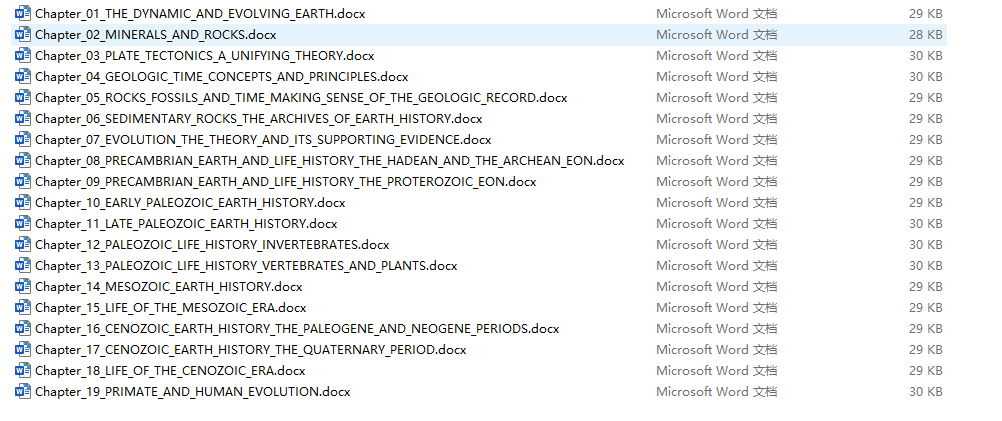Select Chapter_04_GEOLOGIC_TIME_CONCEPTS_AND_PRINCIPLES.docx
The image size is (1002, 421).
click(x=222, y=77)
